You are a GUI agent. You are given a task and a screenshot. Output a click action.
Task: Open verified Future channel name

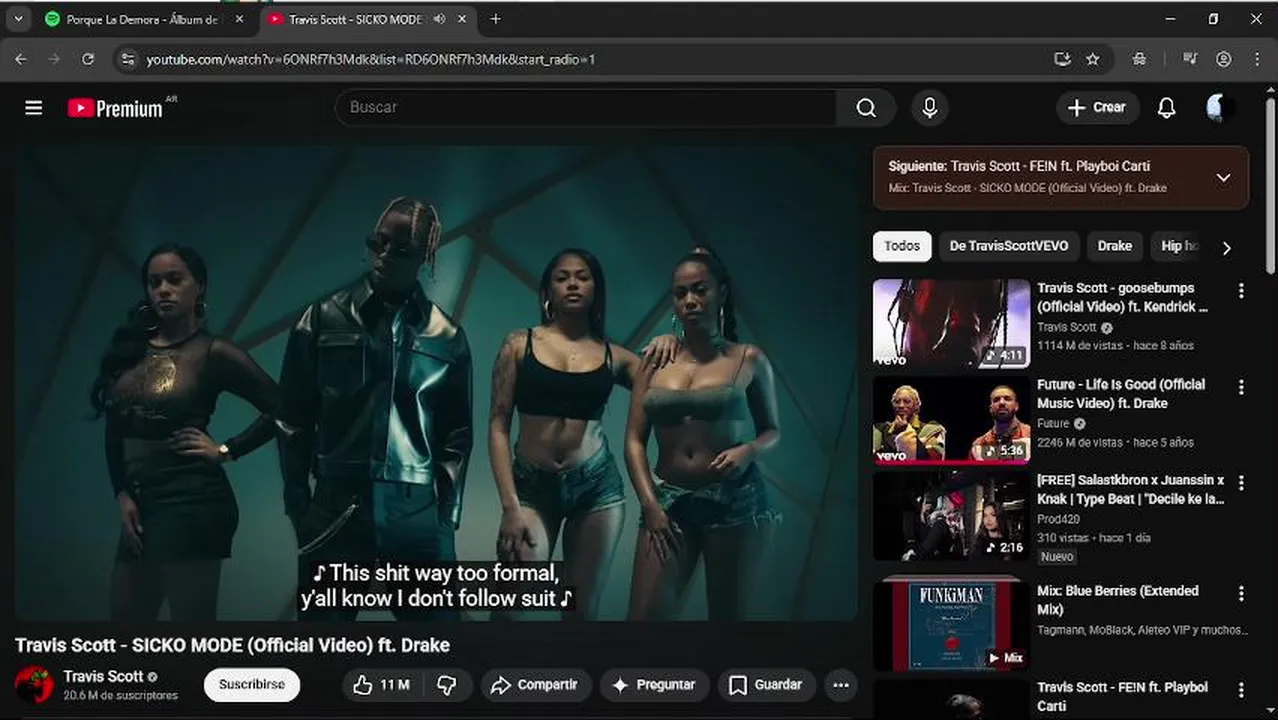1053,423
